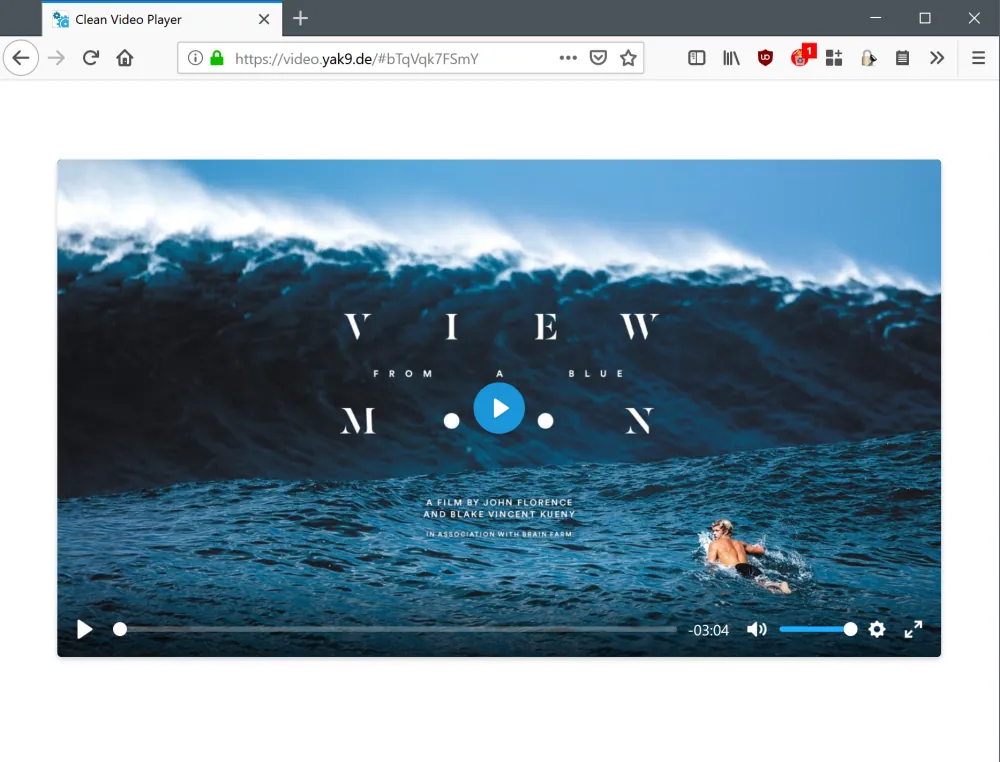This screenshot has height=762, width=1000.
Task: Start video with large center play button
Action: coord(499,408)
